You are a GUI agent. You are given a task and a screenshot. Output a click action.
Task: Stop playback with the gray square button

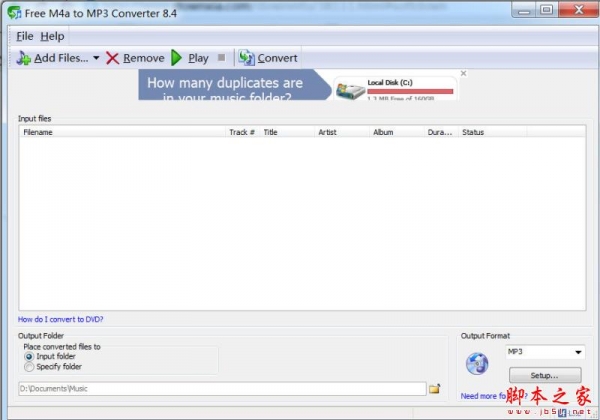click(221, 57)
